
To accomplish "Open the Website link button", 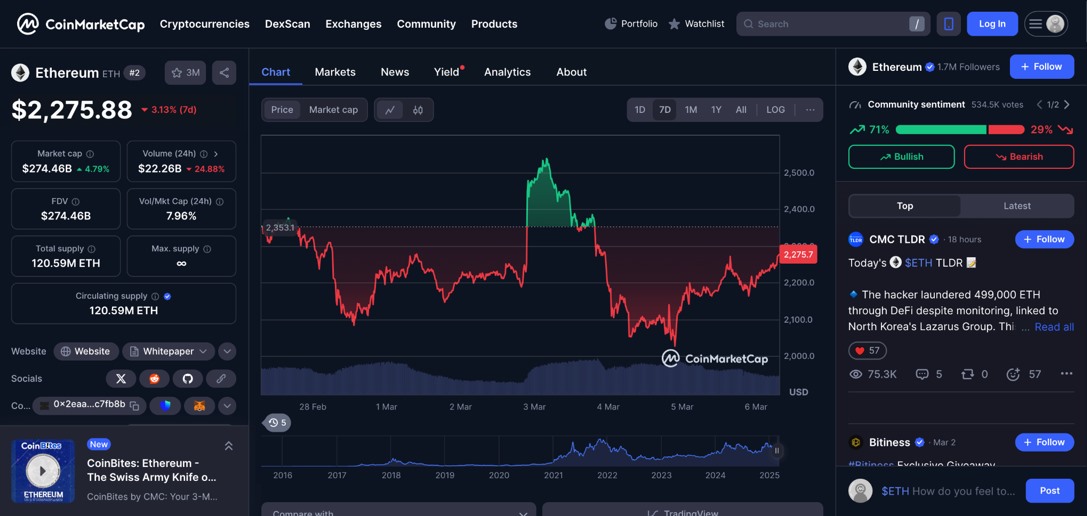I will click(x=86, y=352).
